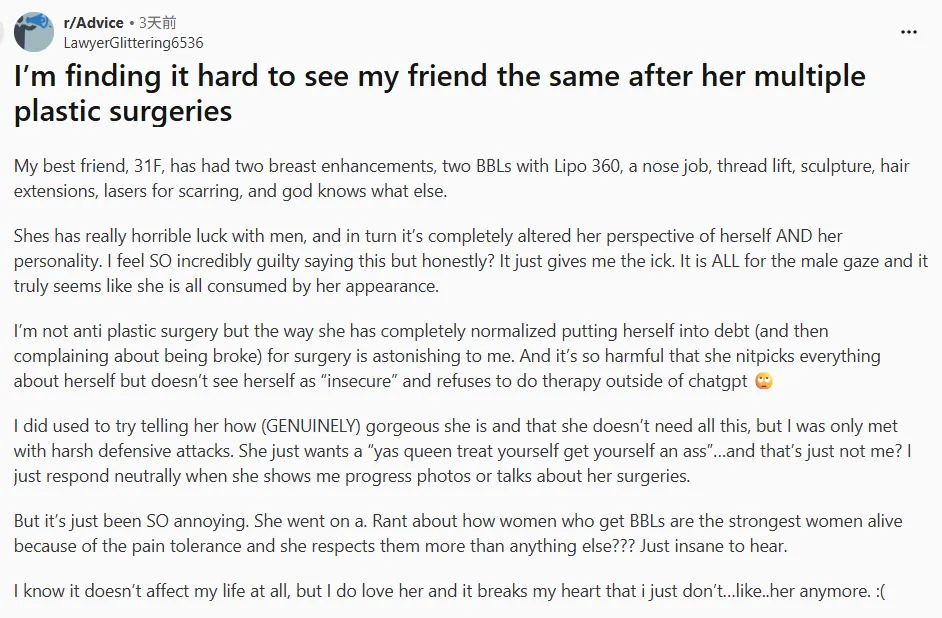This screenshot has height=618, width=942.
Task: Open LawyerGlittering6536's user profile
Action: [x=133, y=43]
